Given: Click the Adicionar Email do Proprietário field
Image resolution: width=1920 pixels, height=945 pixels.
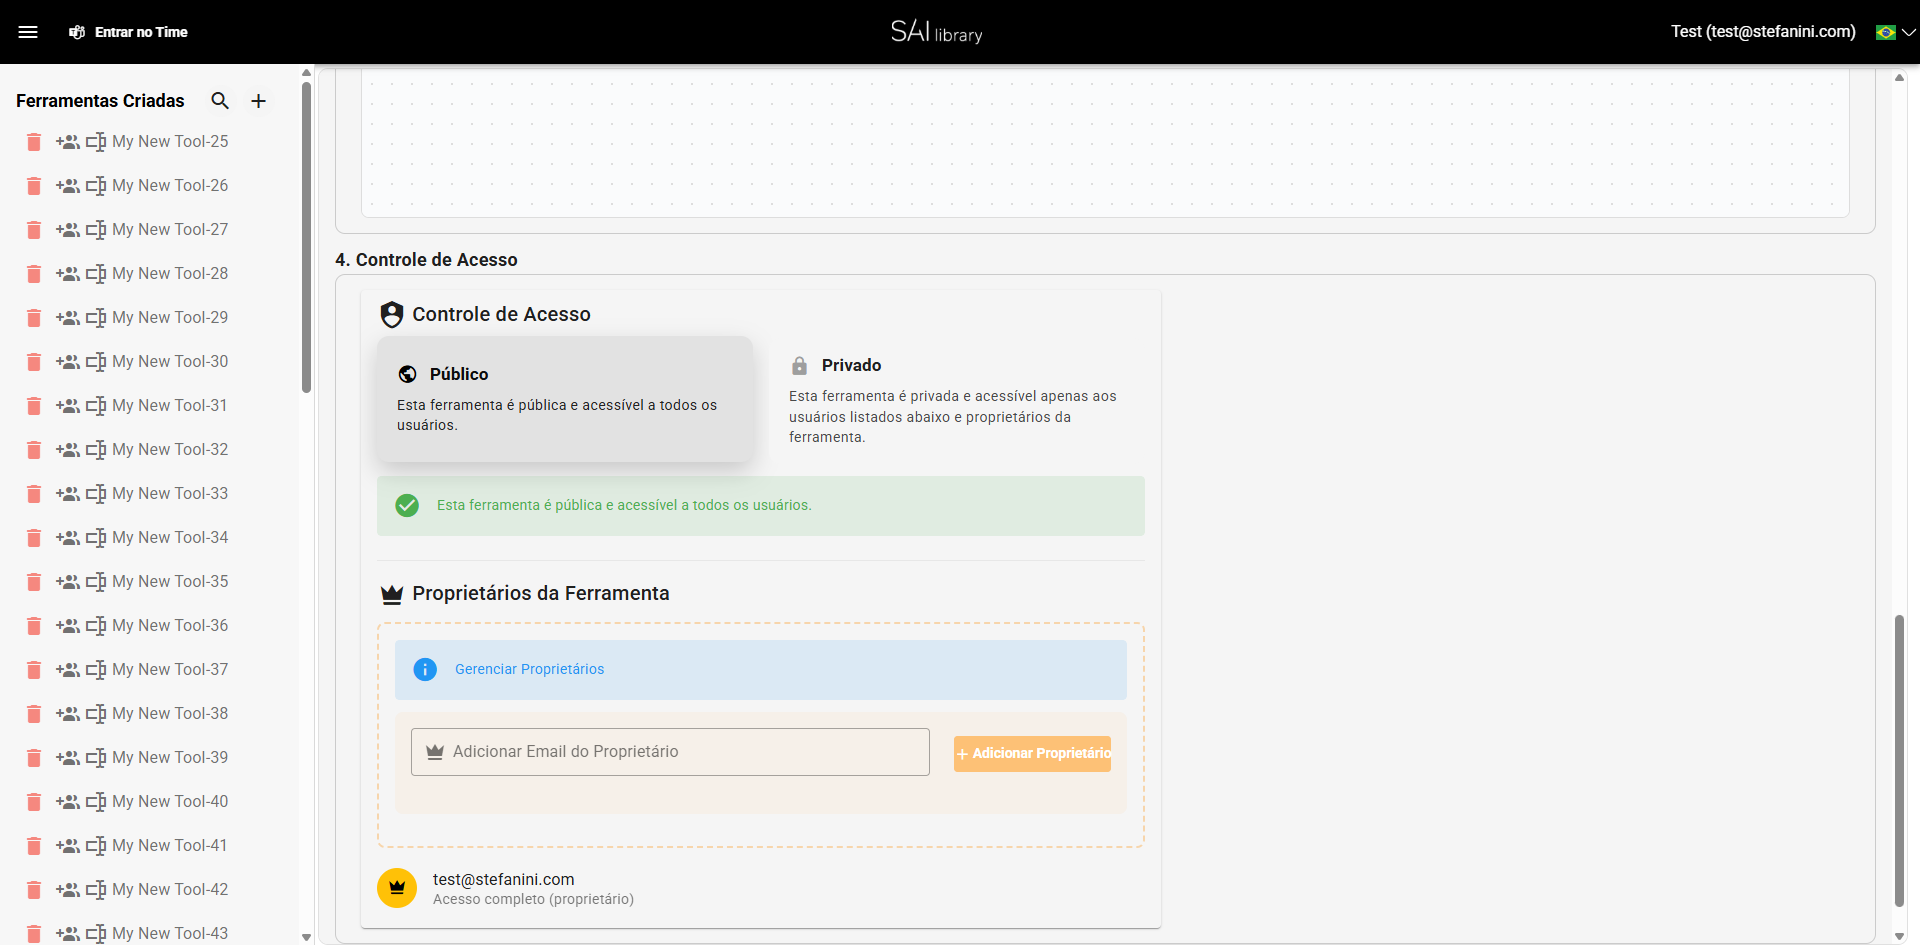Looking at the screenshot, I should point(670,751).
